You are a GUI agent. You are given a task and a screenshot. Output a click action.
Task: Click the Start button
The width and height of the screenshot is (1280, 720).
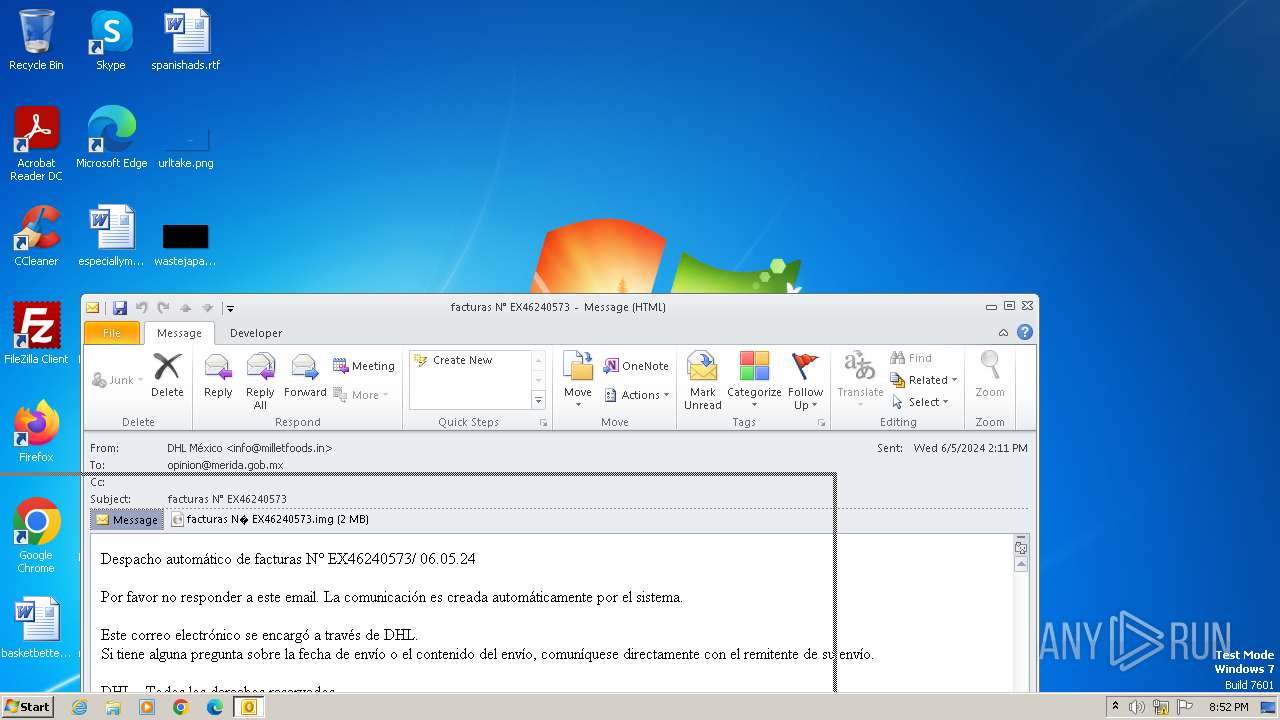coord(27,707)
